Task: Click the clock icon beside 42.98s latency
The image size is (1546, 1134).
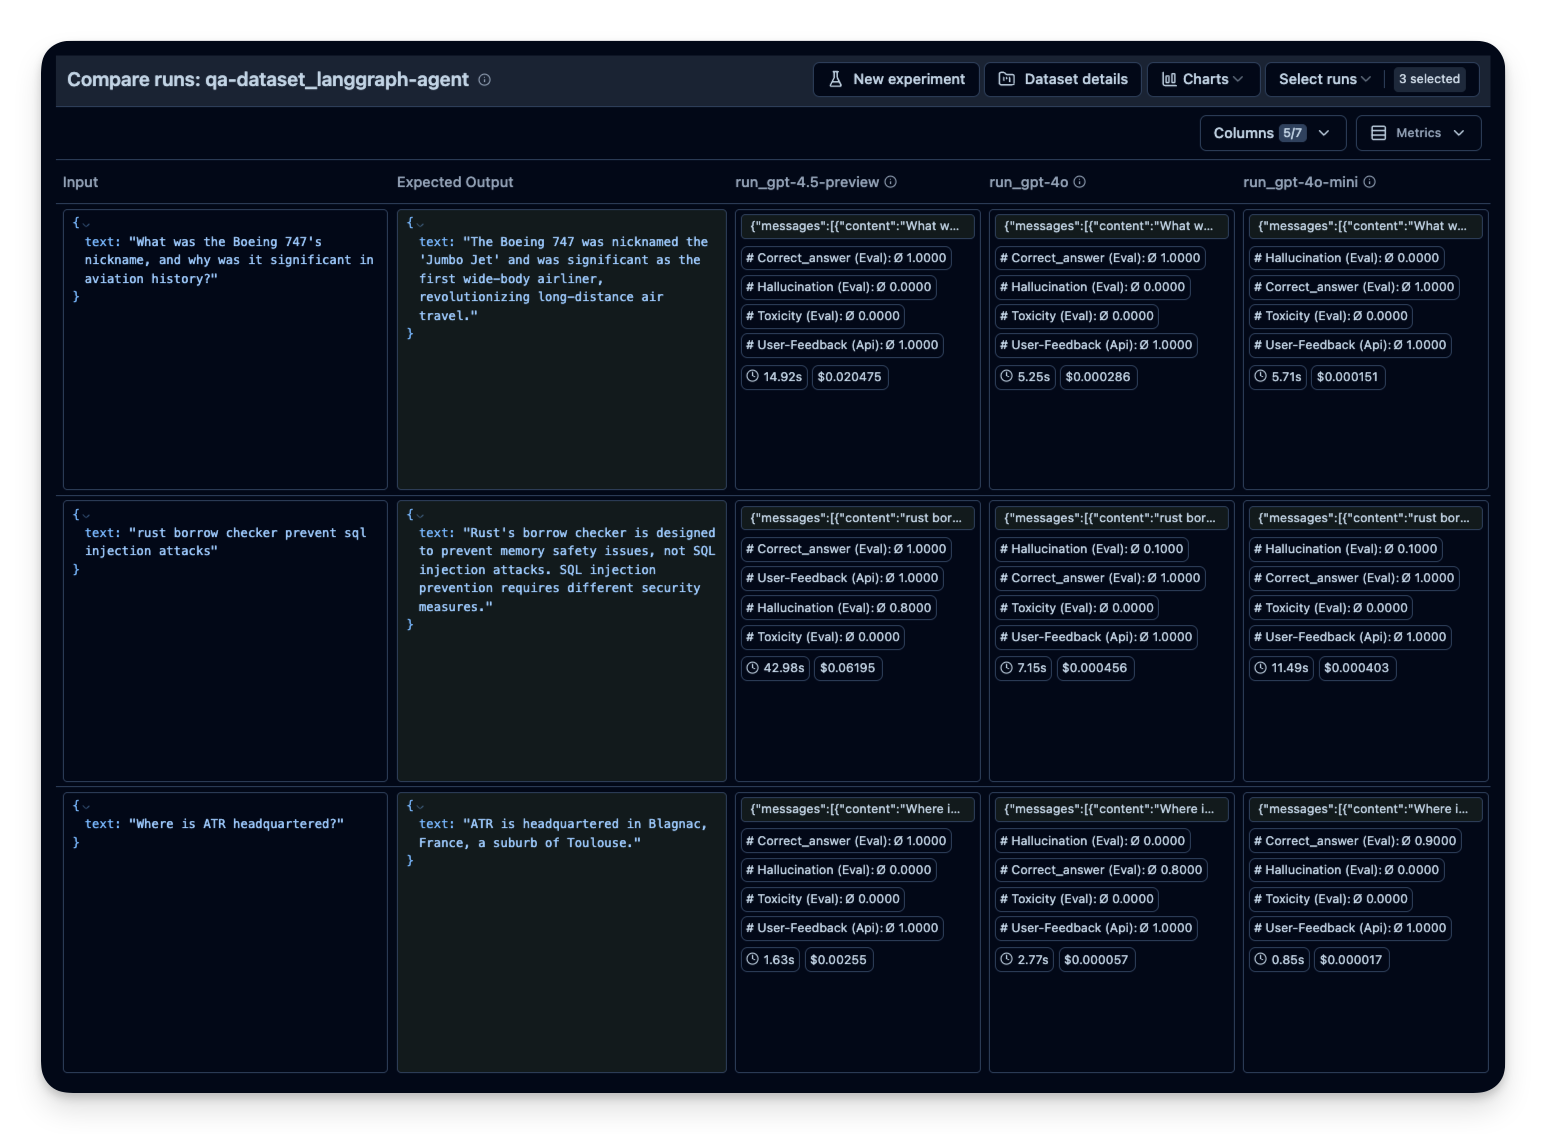Action: (752, 668)
